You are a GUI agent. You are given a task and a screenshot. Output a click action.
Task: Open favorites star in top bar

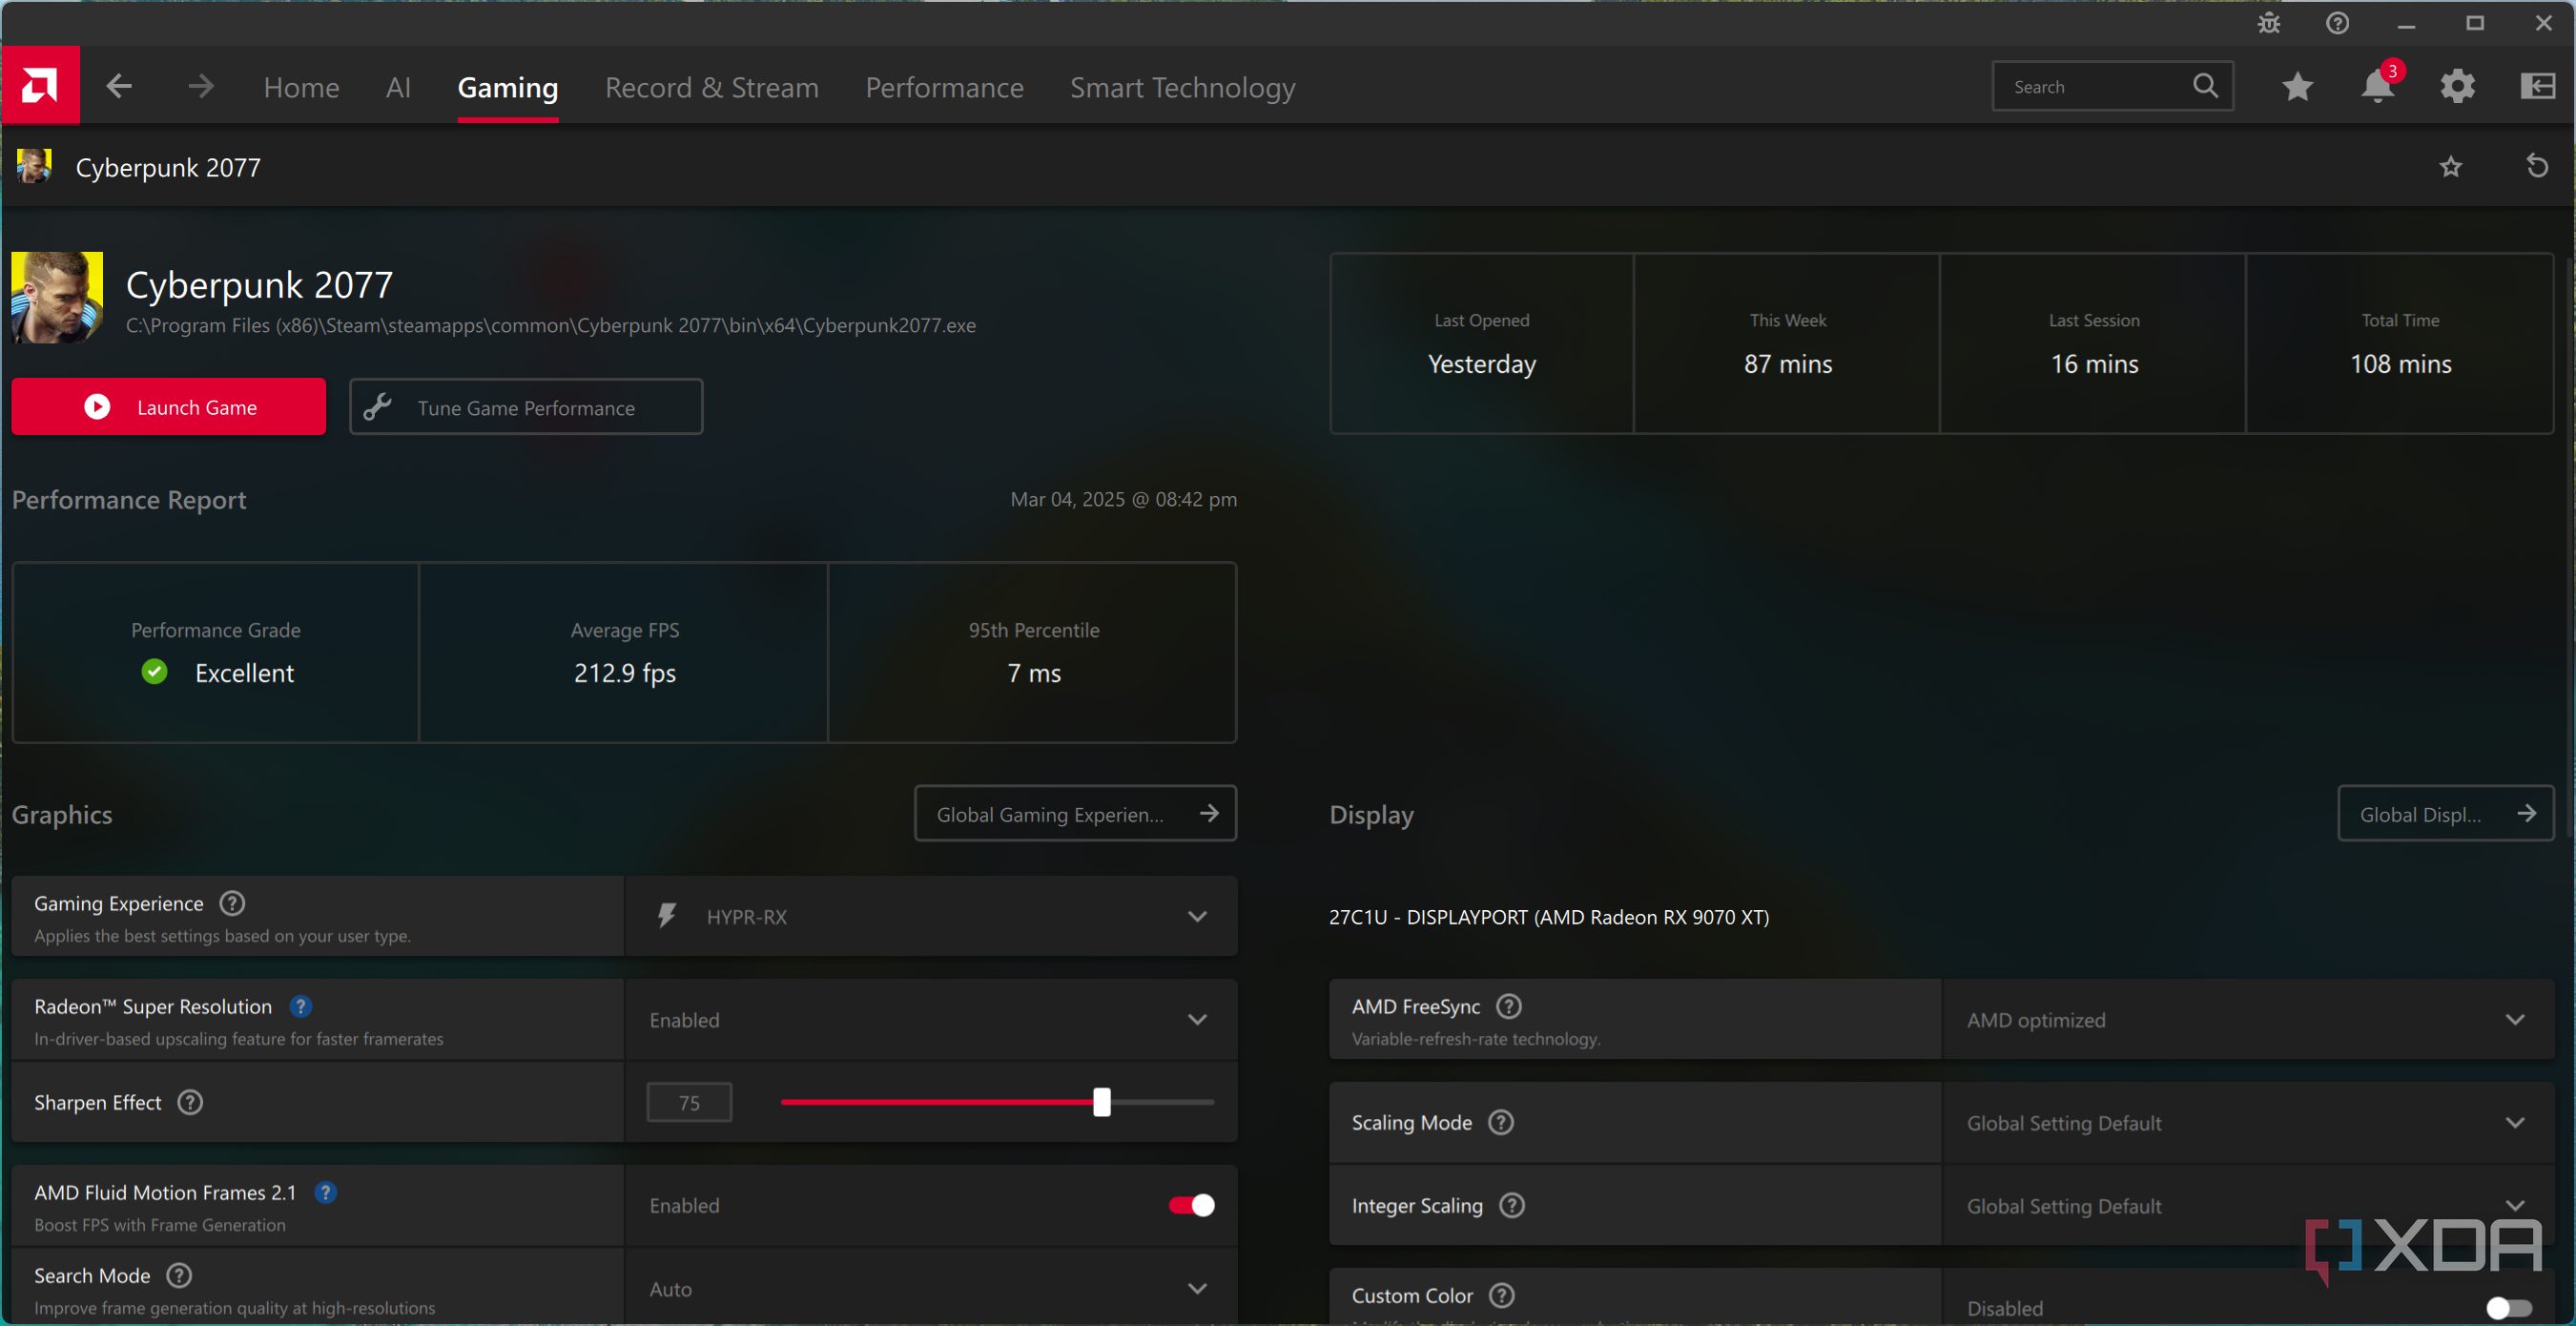tap(2297, 87)
